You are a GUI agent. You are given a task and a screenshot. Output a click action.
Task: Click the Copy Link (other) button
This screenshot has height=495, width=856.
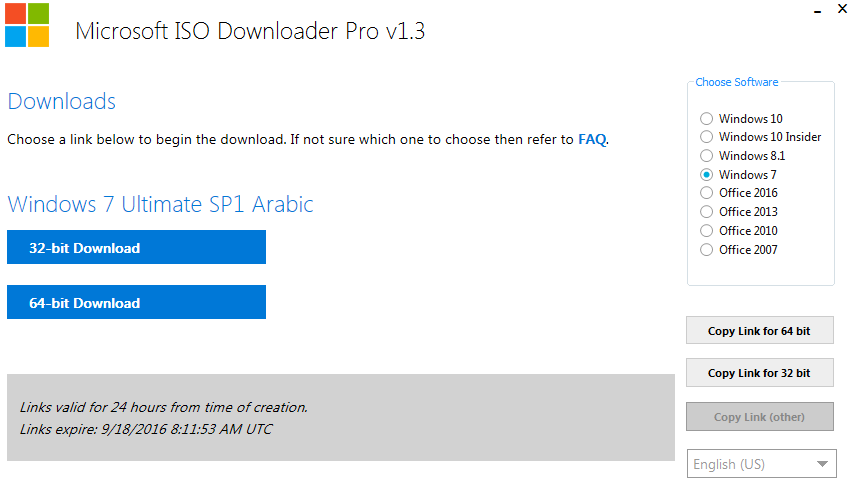point(759,417)
